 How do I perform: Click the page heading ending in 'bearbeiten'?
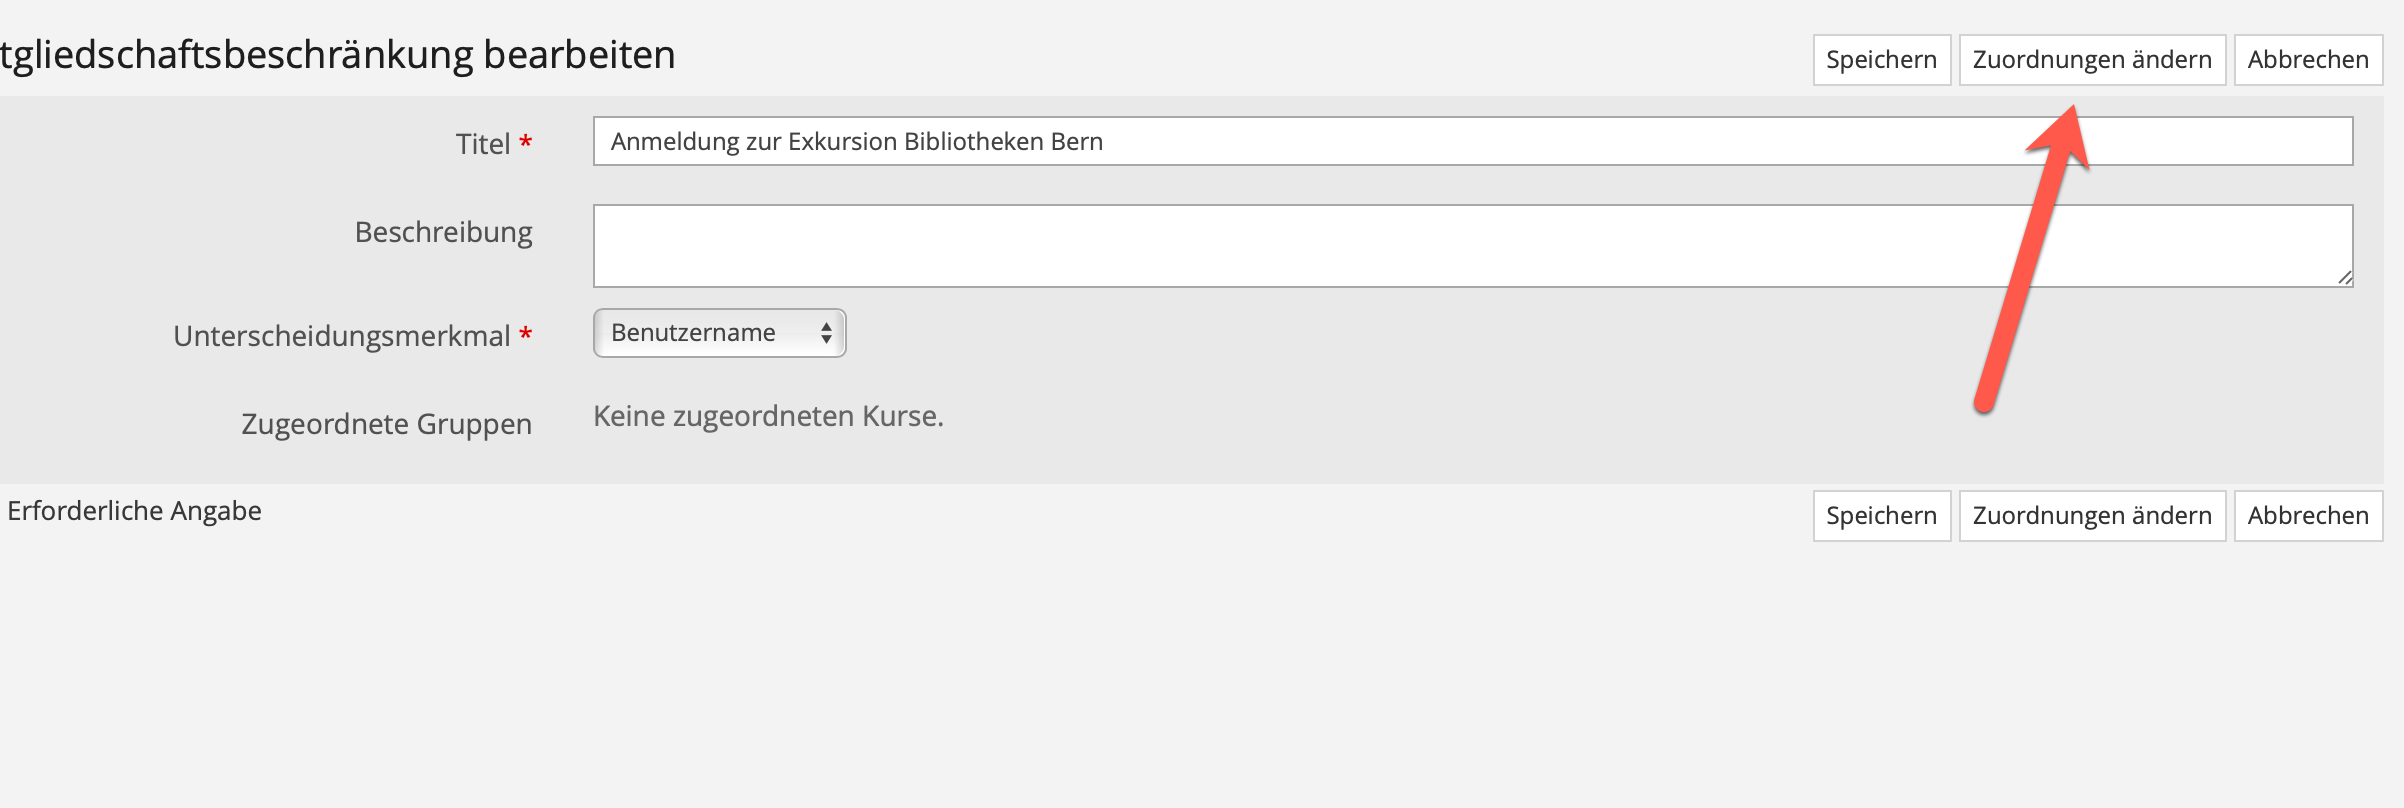click(x=338, y=55)
